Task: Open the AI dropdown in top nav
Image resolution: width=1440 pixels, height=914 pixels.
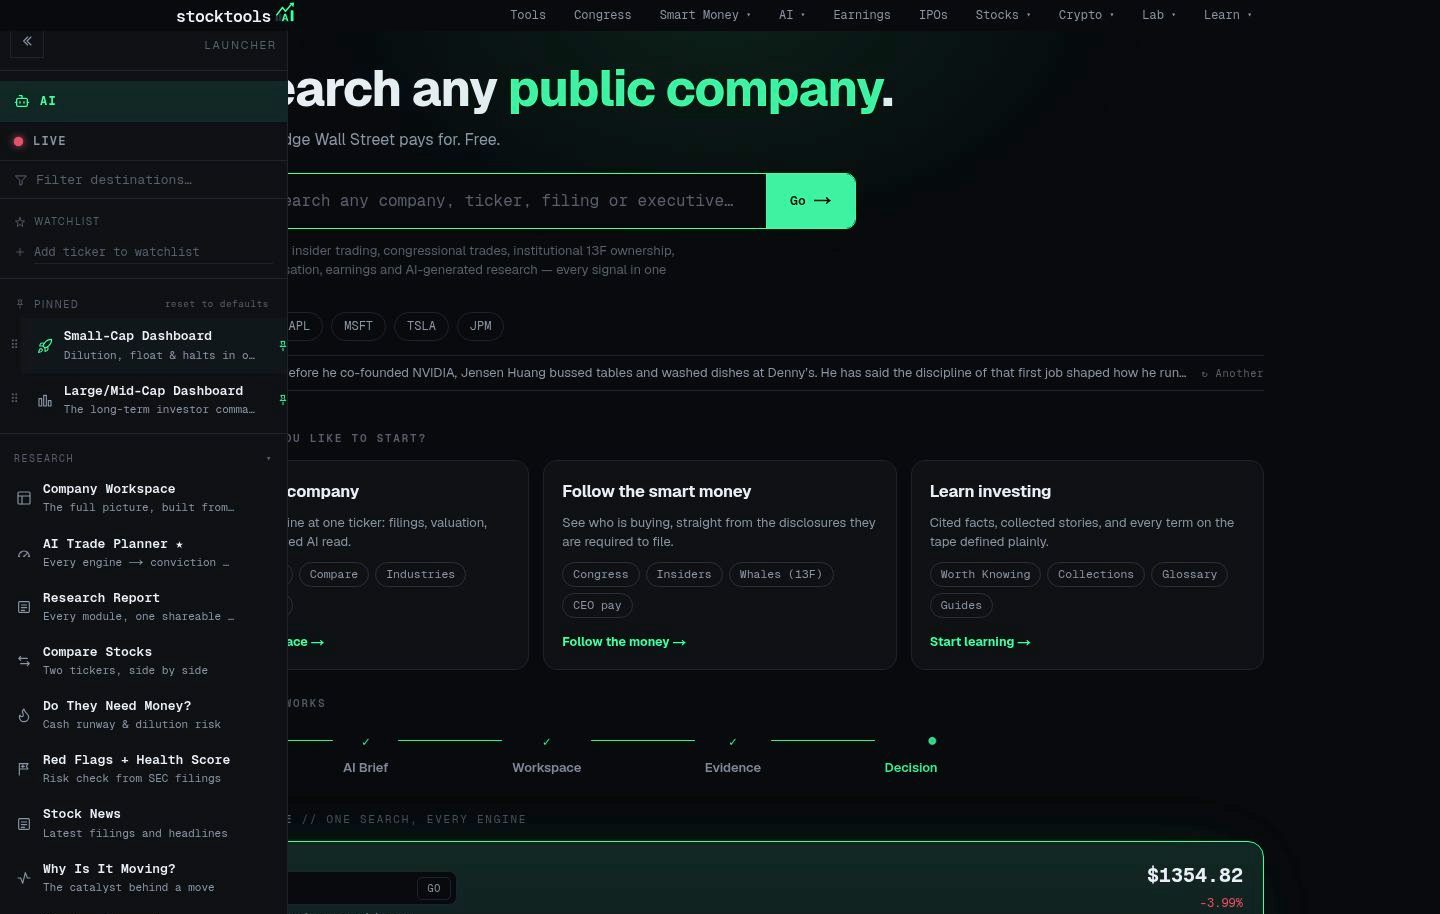Action: [792, 15]
